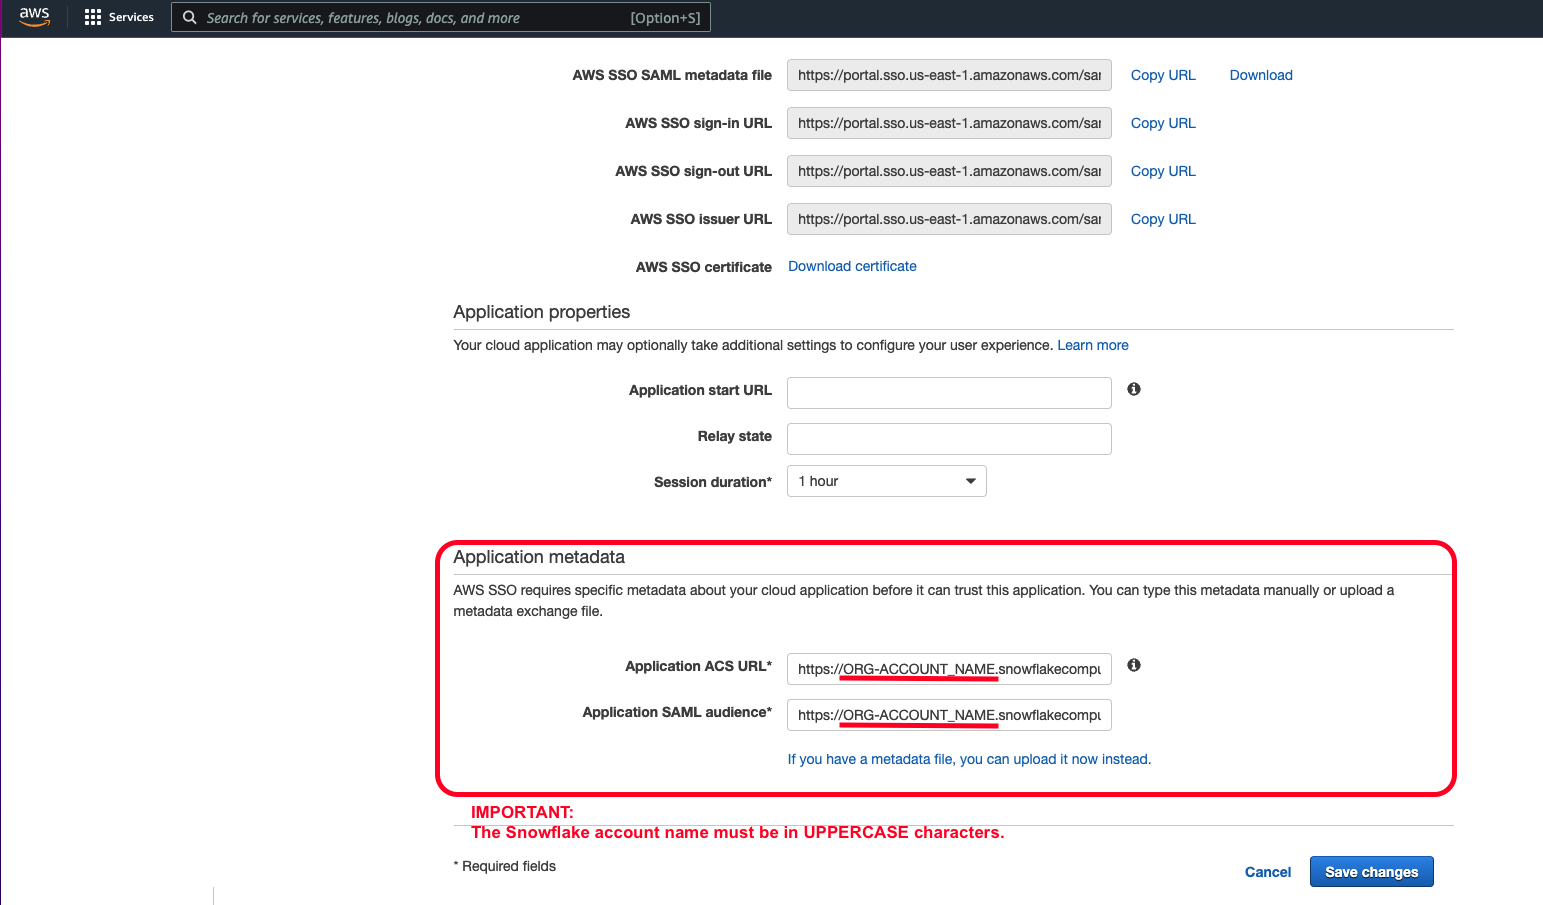This screenshot has height=905, width=1543.
Task: Copy URL for AWS SSO issuer URL
Action: click(1162, 219)
